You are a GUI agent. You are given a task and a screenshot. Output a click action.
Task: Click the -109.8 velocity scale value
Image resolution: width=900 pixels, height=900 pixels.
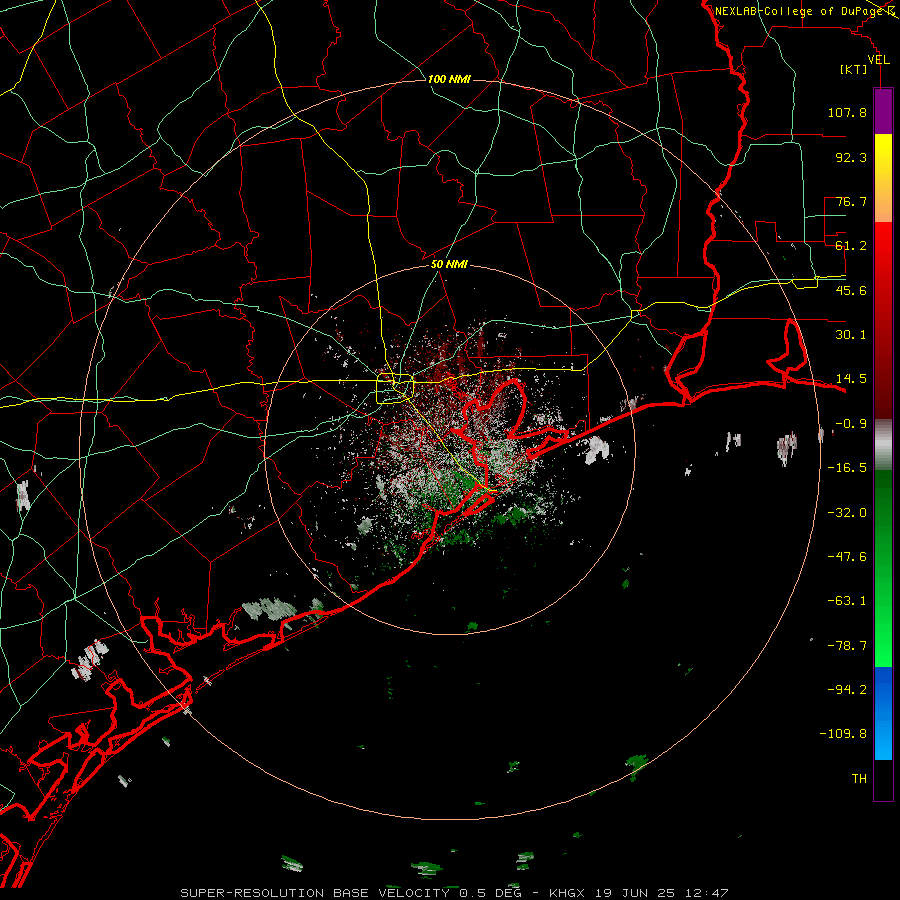(x=843, y=734)
